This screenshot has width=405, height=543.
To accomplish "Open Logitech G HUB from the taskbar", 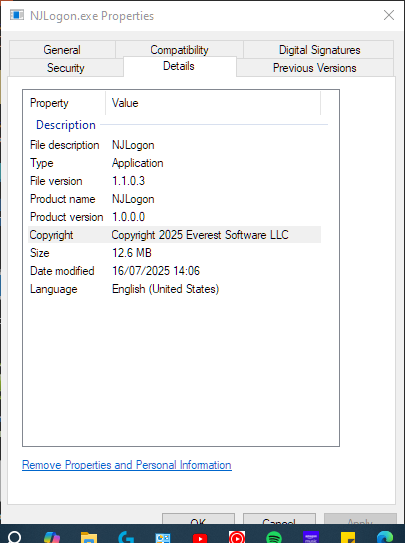I will tap(126, 537).
